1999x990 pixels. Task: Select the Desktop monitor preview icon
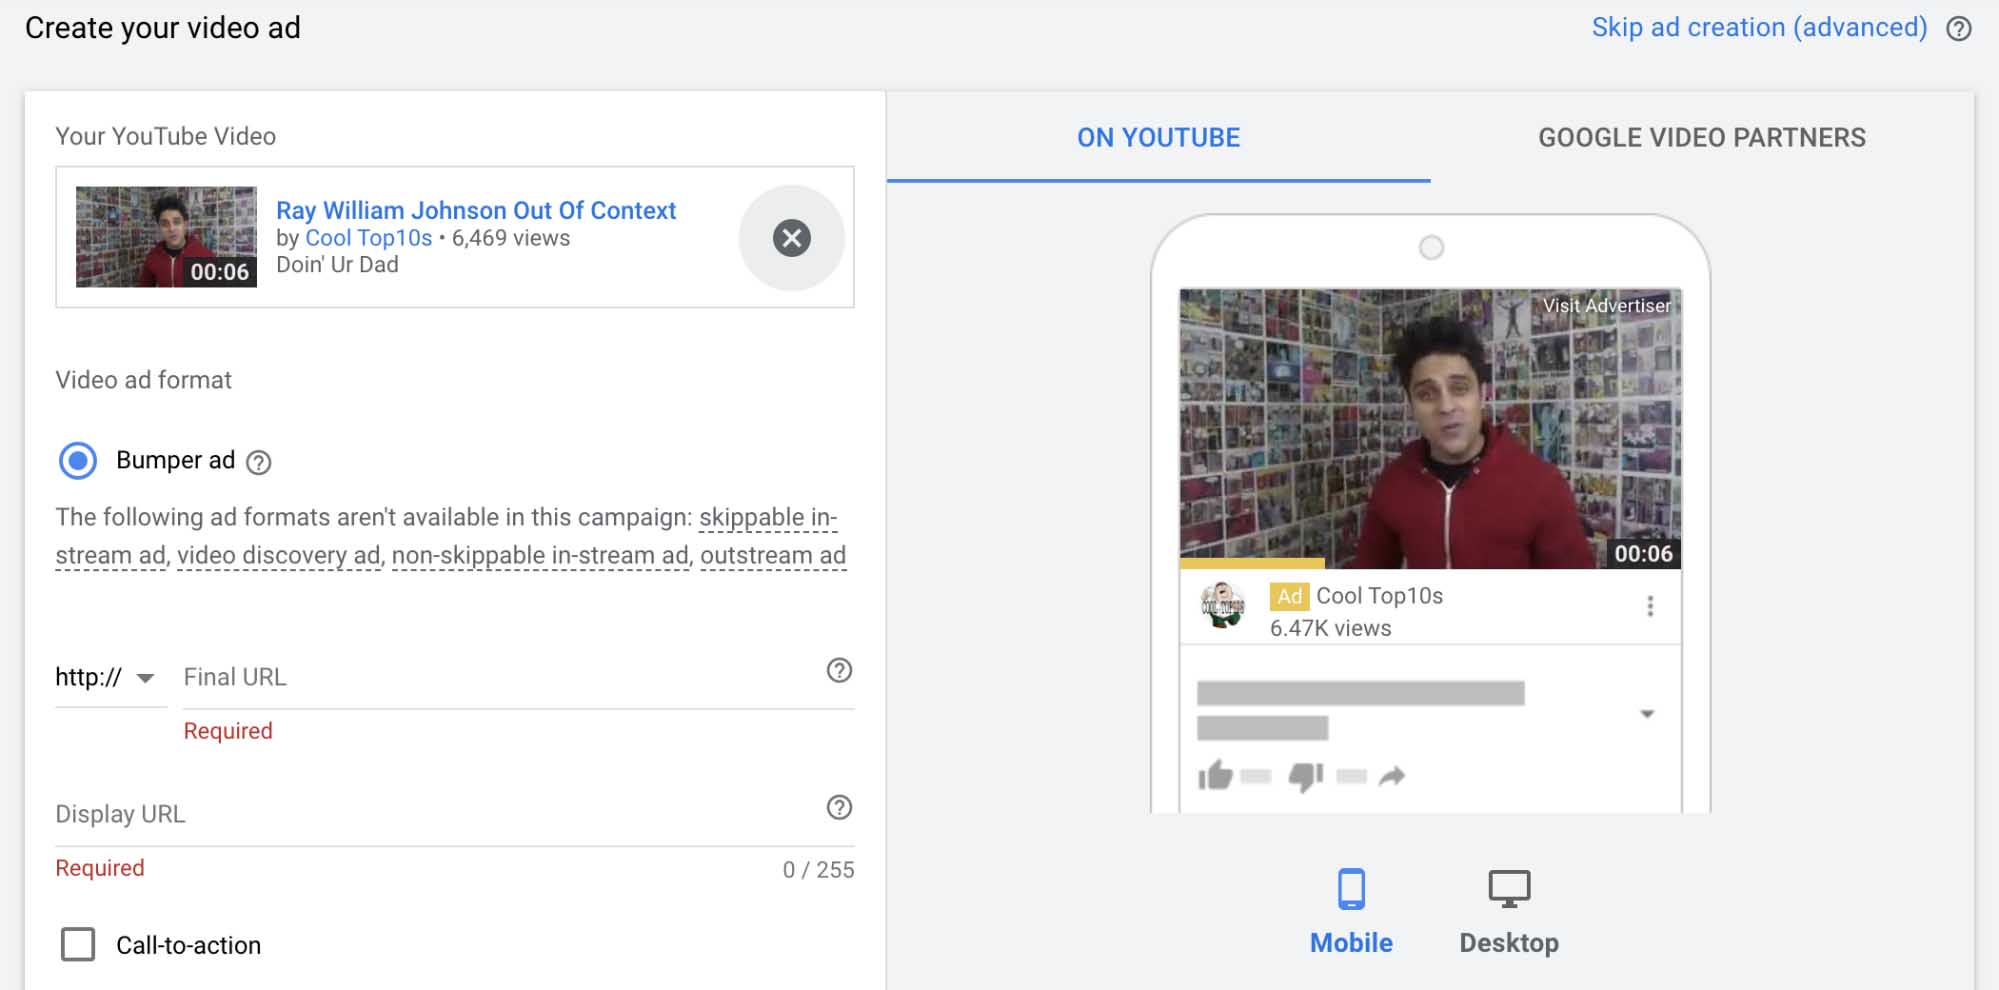1509,889
